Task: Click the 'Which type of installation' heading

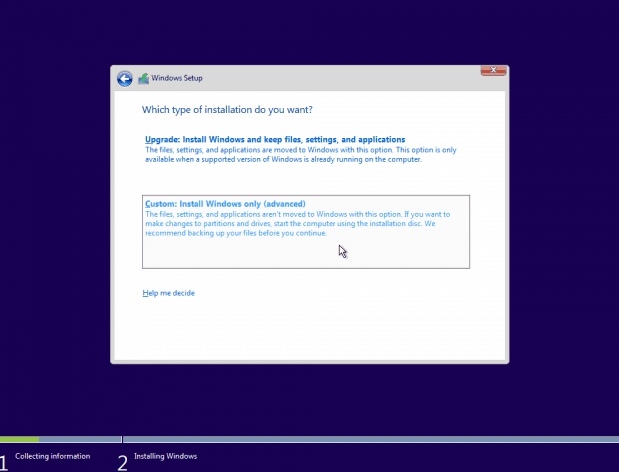Action: [x=234, y=109]
